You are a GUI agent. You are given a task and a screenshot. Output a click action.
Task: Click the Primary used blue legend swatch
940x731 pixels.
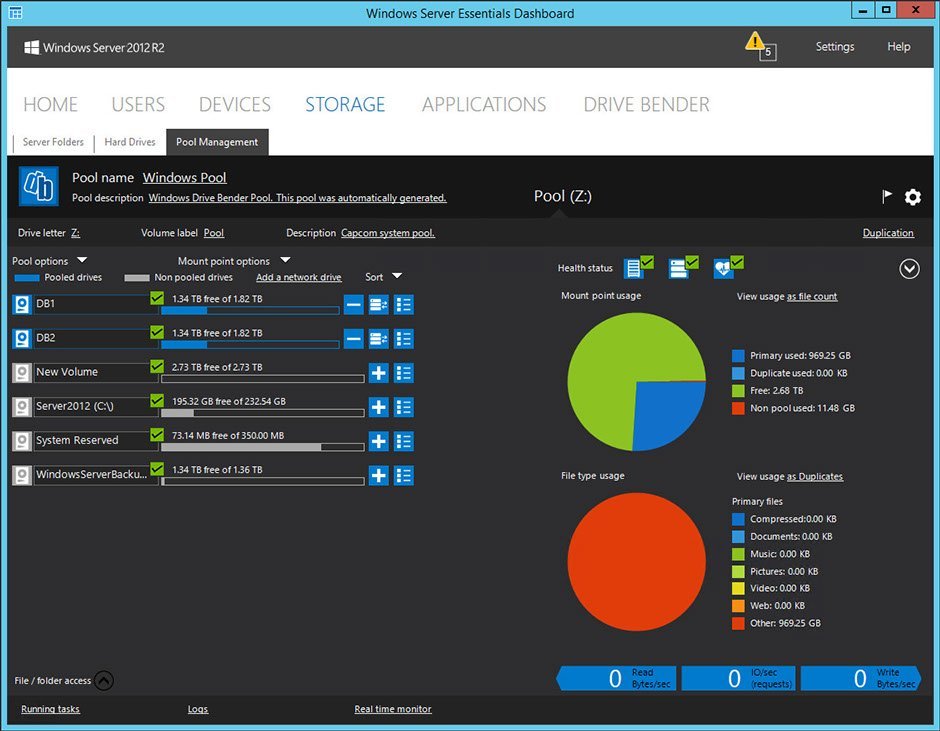pos(738,356)
